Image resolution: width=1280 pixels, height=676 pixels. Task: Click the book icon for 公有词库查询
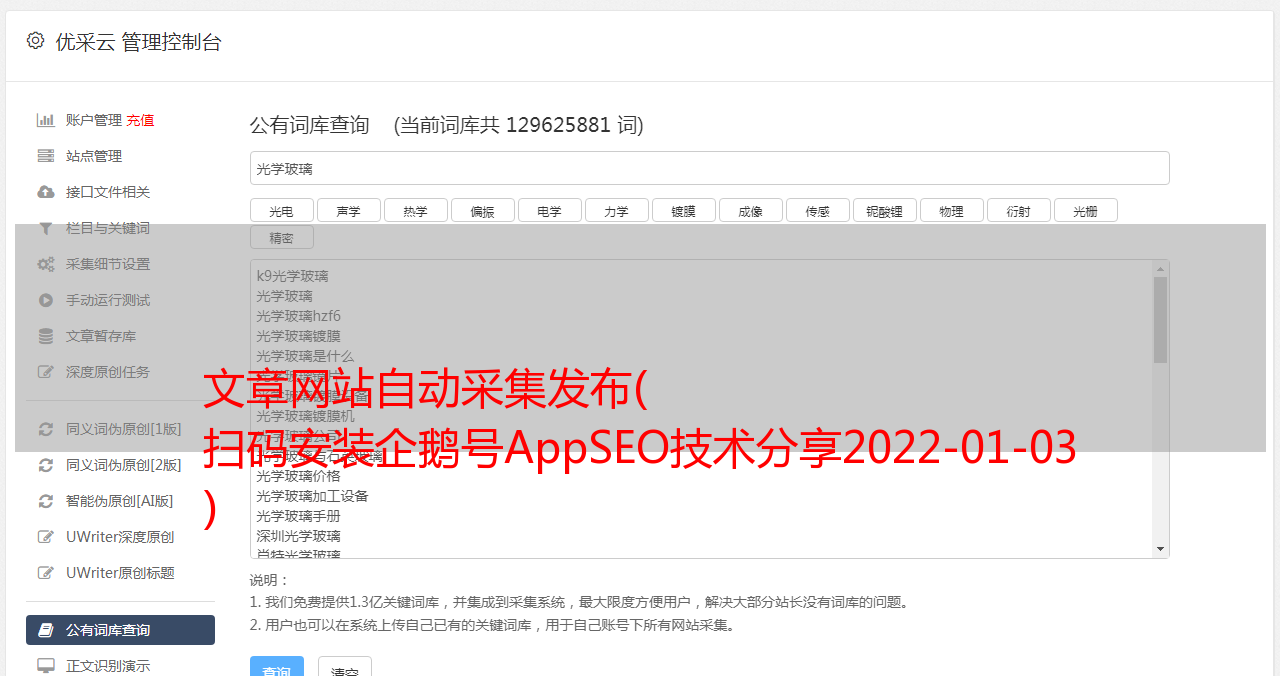[46, 630]
